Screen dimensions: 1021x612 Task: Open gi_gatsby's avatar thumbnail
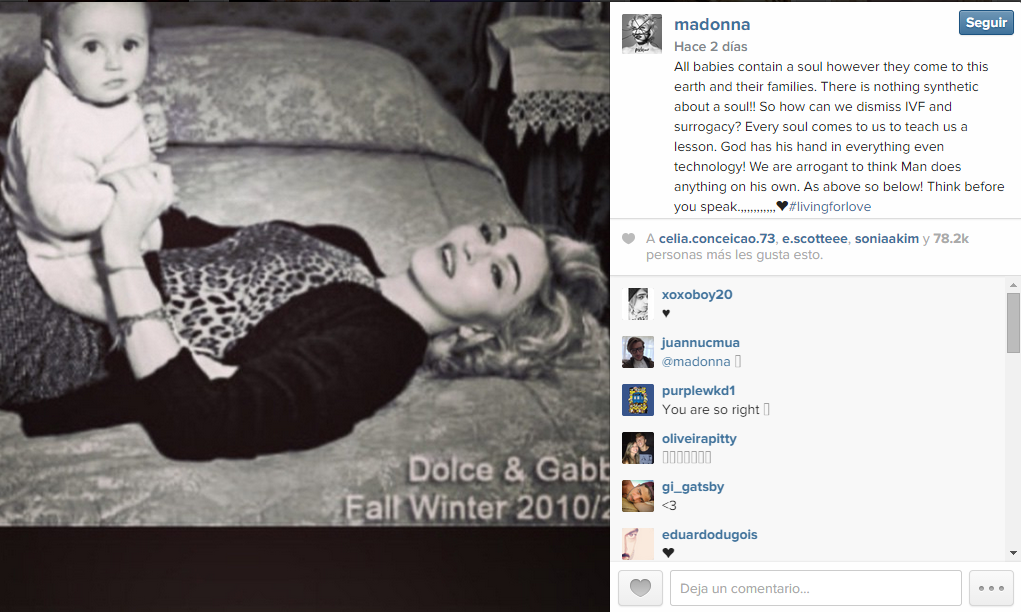(x=637, y=496)
